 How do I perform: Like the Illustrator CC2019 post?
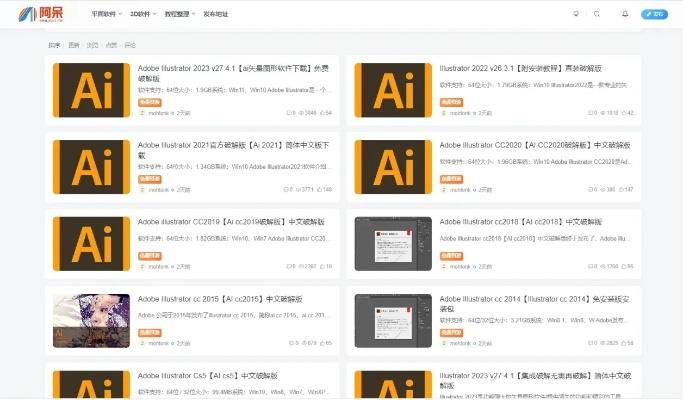pos(322,266)
